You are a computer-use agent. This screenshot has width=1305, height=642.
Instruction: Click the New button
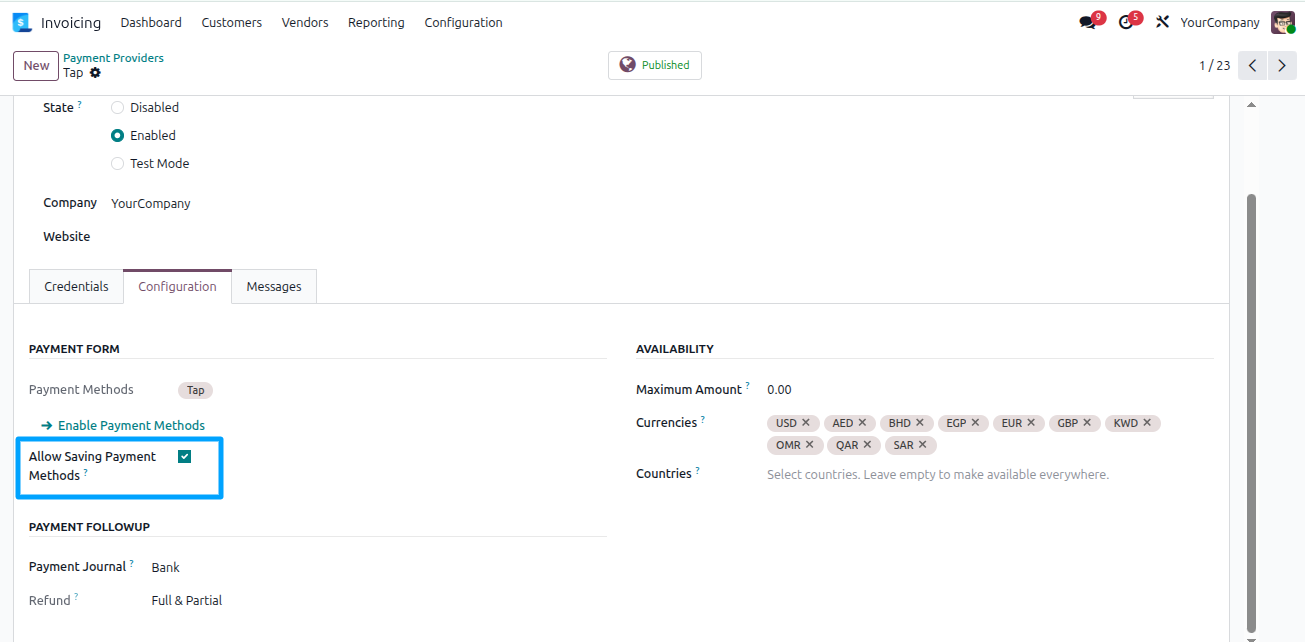point(35,65)
